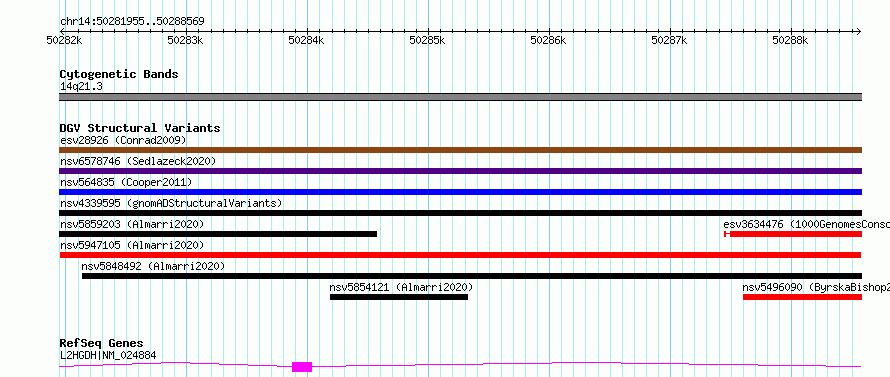Click the L2HGDH|NM_024884 gene label

pyautogui.click(x=108, y=355)
